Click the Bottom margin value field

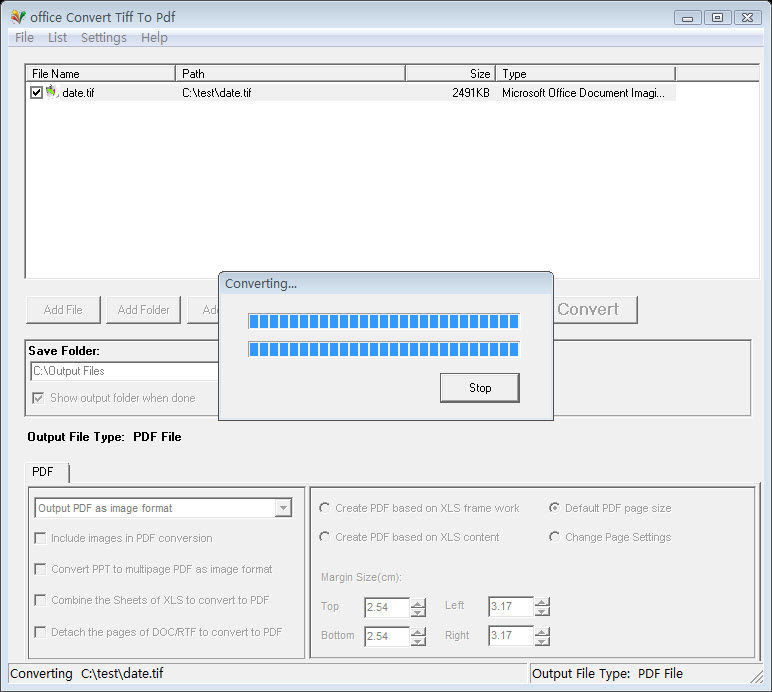tap(387, 636)
